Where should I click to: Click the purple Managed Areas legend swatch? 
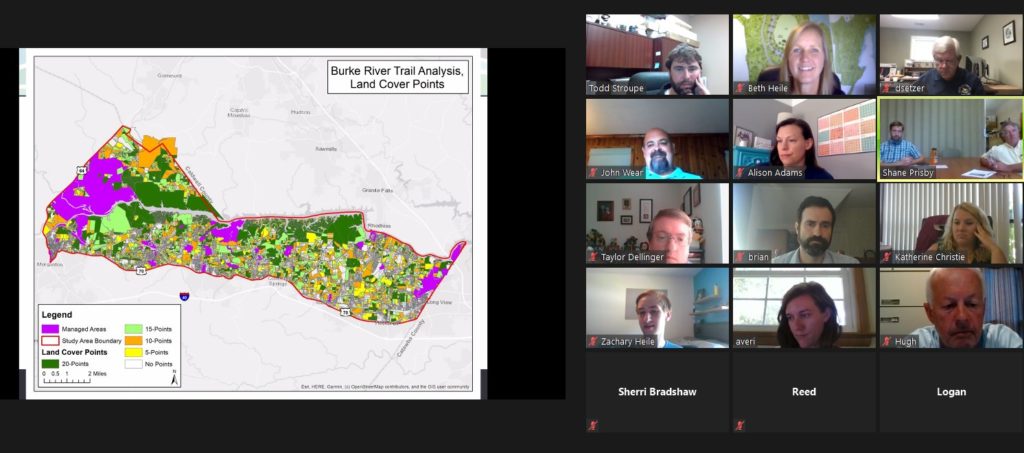50,328
